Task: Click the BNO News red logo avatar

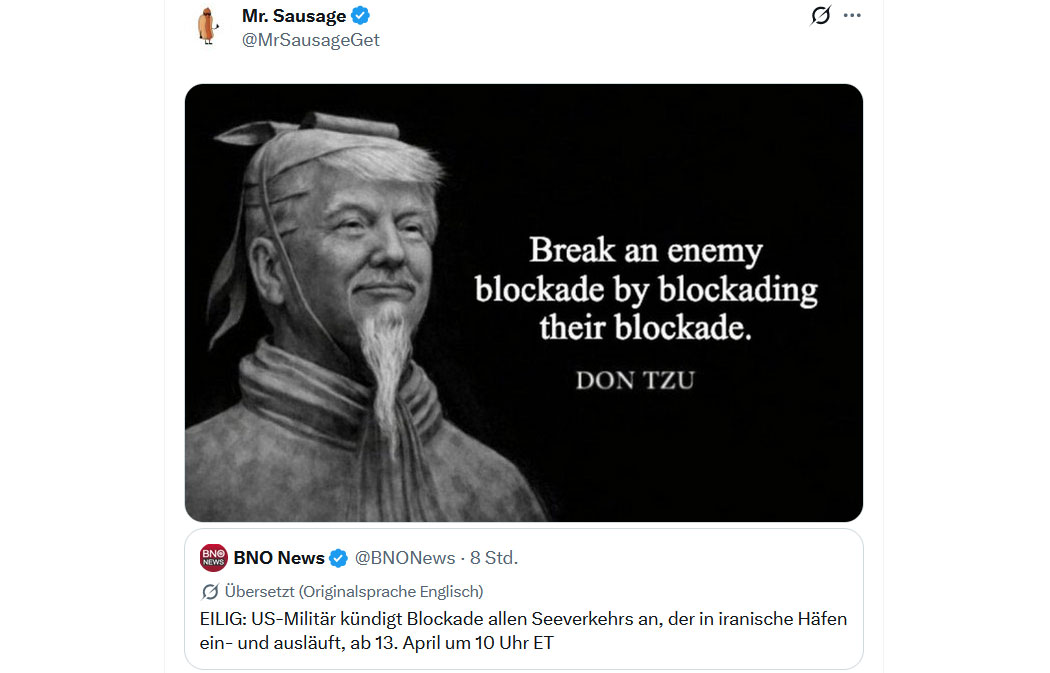Action: pos(214,557)
